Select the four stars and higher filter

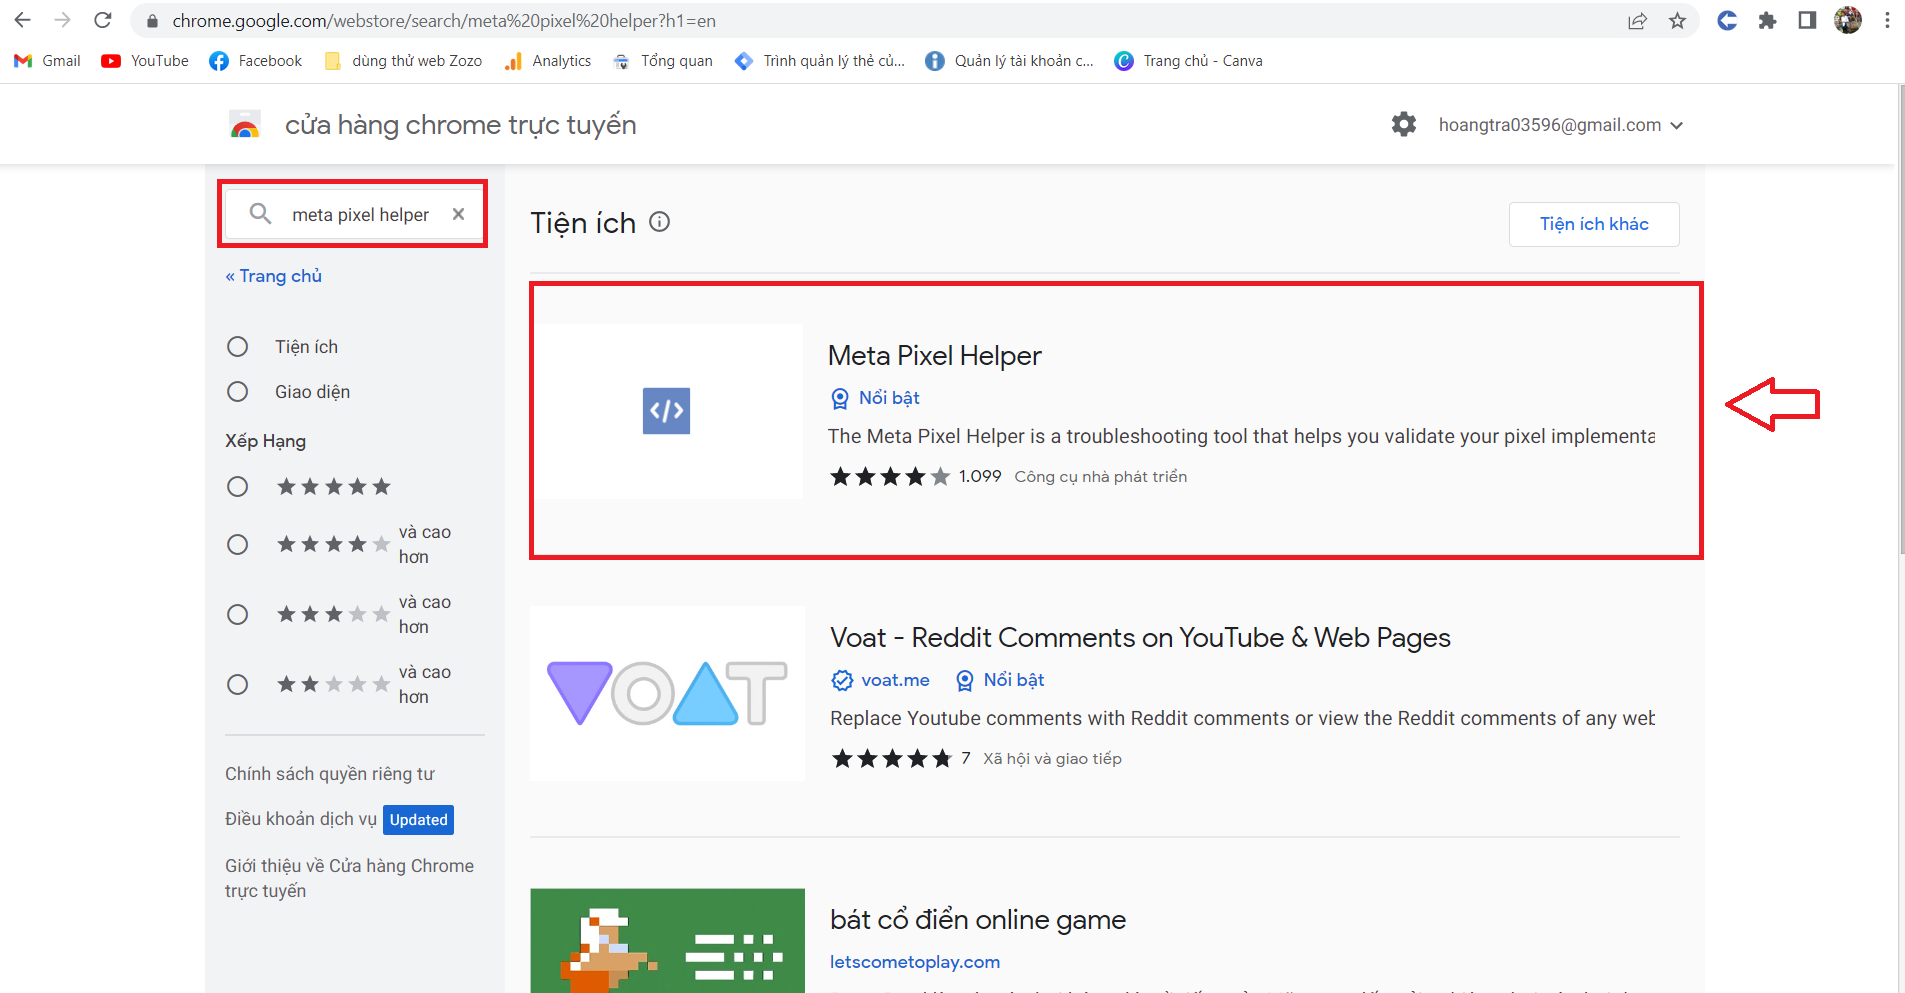click(237, 544)
